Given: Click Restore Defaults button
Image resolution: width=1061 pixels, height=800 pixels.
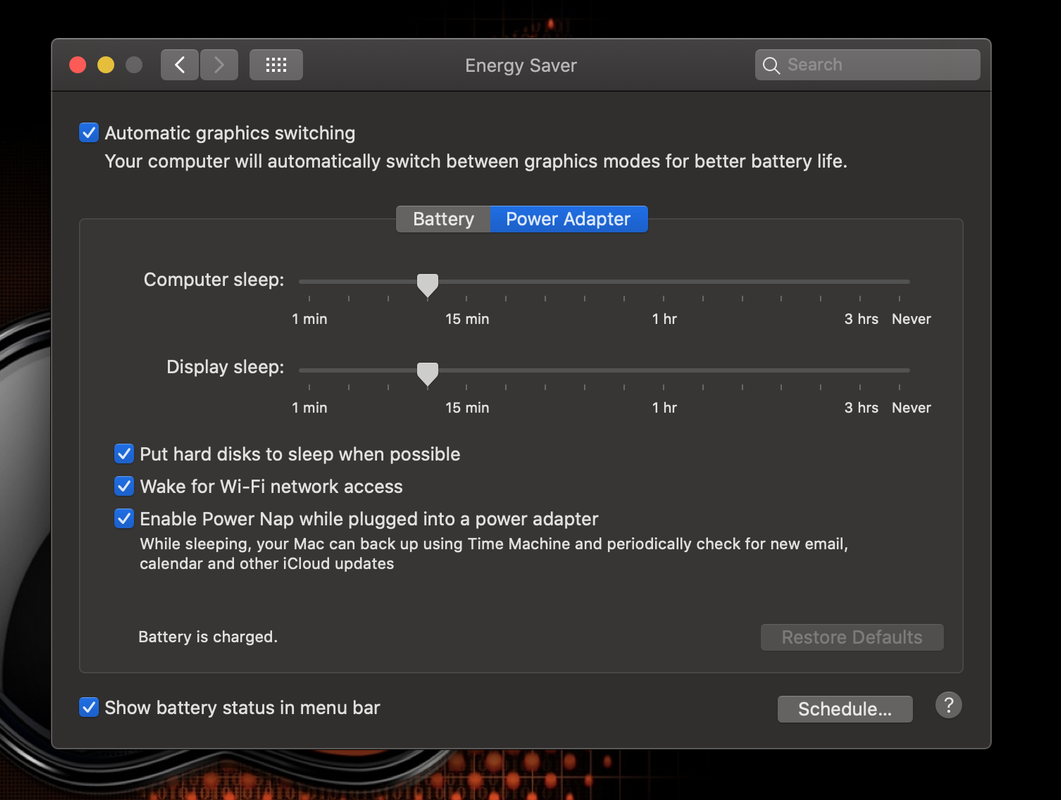Looking at the screenshot, I should pos(852,638).
